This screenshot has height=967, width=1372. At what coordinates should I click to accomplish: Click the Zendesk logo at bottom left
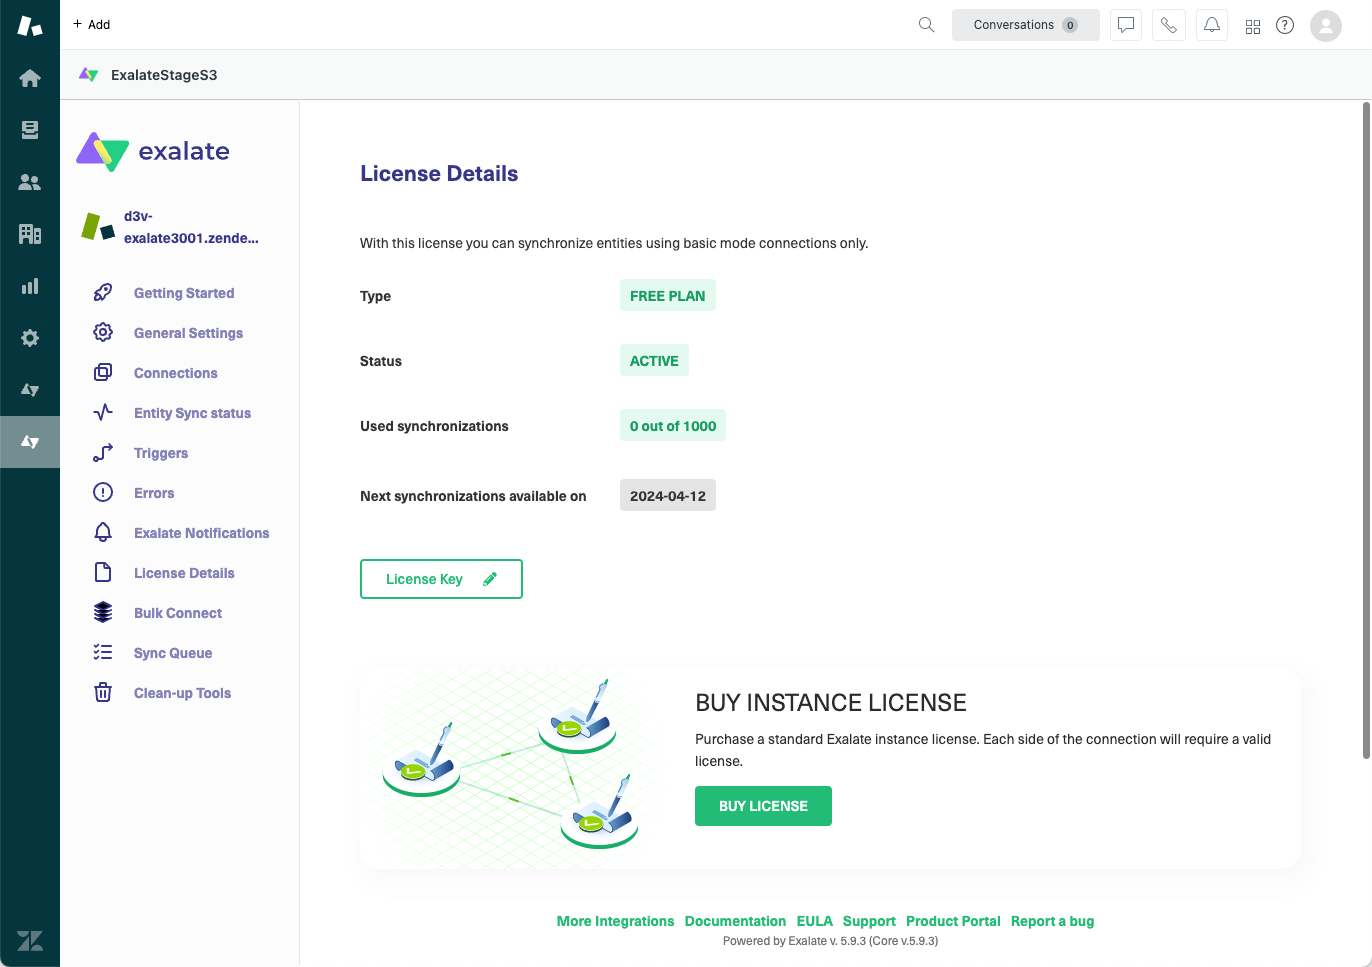click(x=30, y=941)
